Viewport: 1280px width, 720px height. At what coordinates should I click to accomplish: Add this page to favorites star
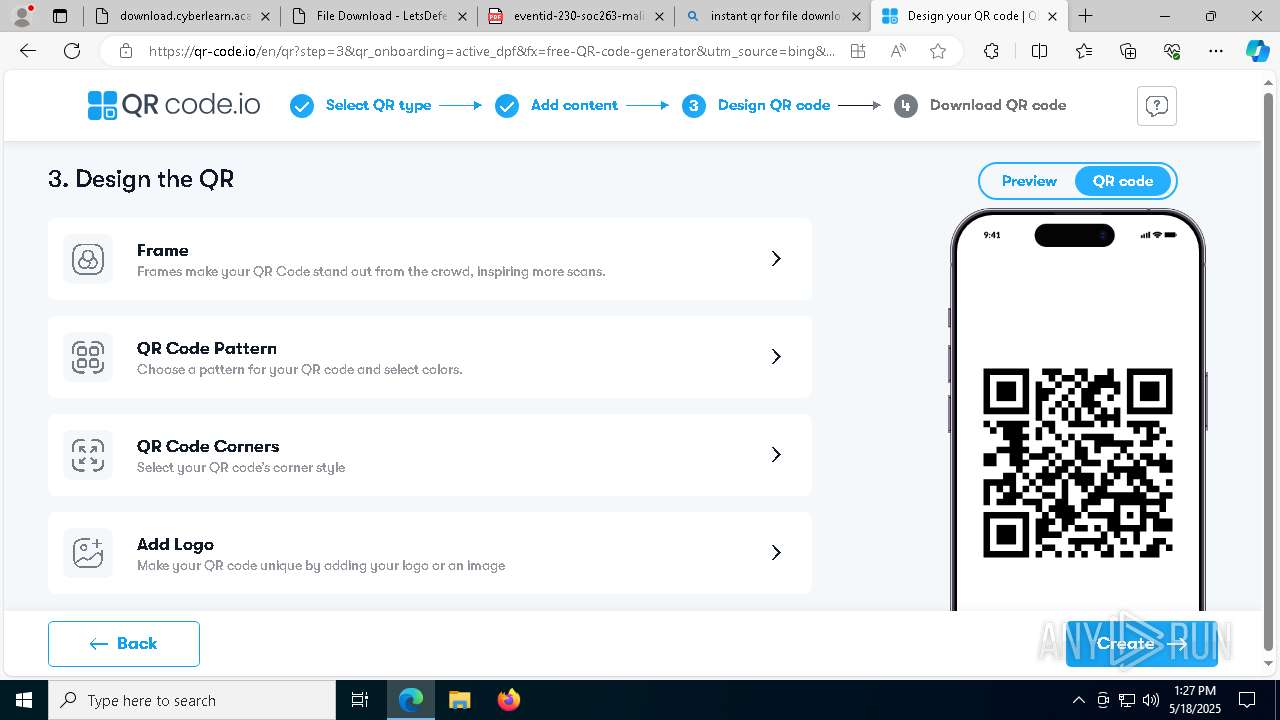pos(937,51)
